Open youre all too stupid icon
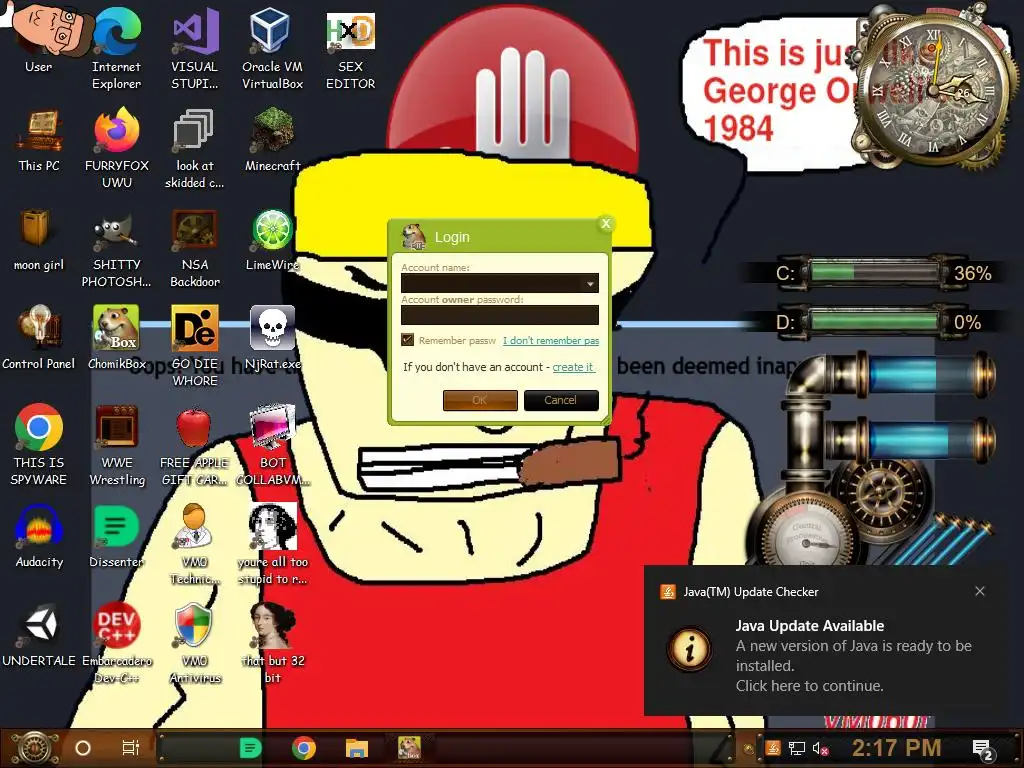This screenshot has width=1024, height=768. click(272, 543)
